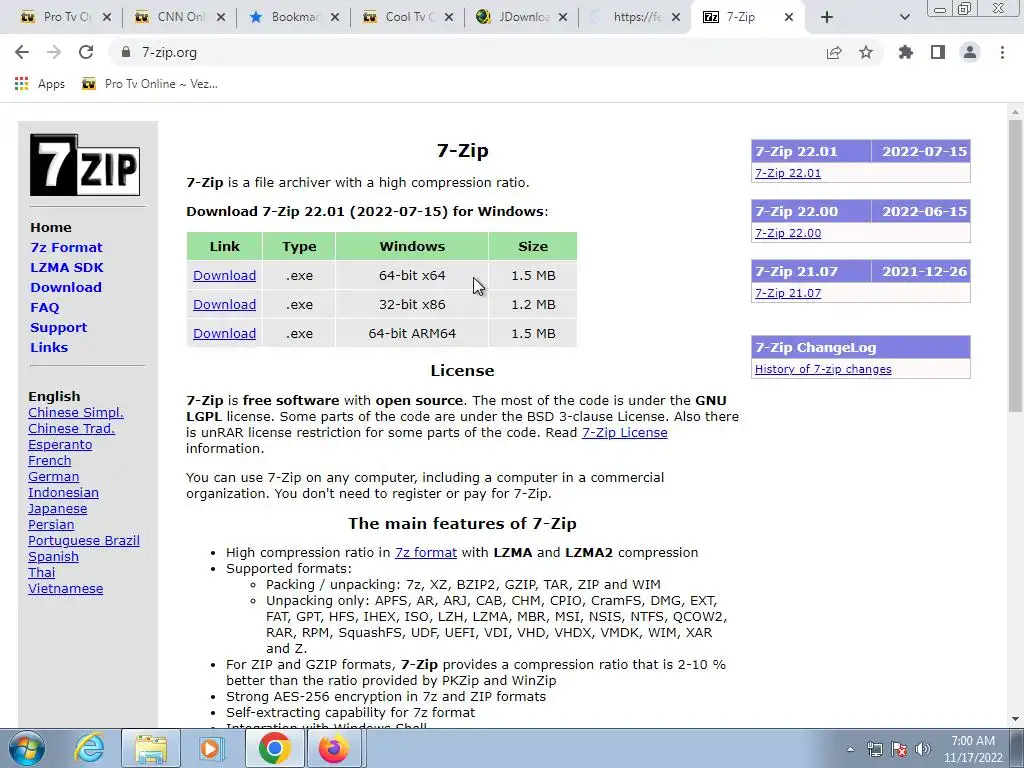
Task: Open the 7-Zip 22.00 news link
Action: [x=788, y=233]
